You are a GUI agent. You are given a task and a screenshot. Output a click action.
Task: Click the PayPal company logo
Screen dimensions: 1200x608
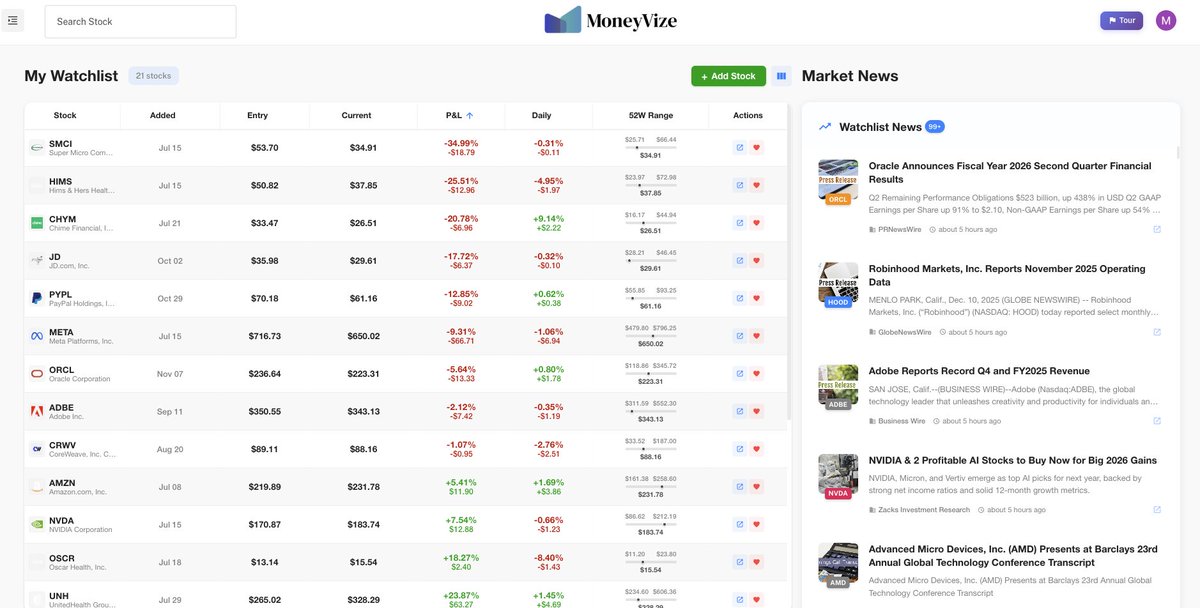[x=37, y=298]
